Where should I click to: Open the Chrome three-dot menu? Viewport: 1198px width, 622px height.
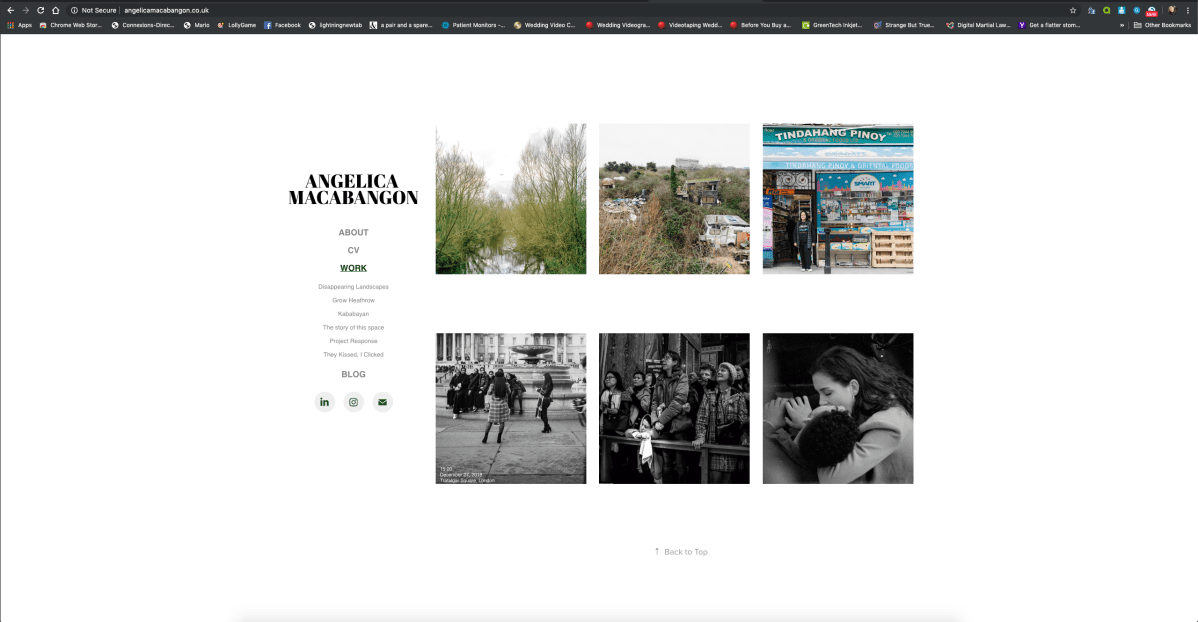1188,10
